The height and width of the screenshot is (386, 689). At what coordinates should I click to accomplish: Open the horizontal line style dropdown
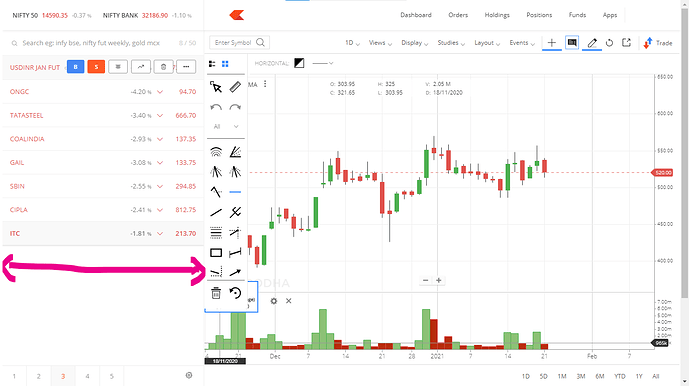[323, 63]
